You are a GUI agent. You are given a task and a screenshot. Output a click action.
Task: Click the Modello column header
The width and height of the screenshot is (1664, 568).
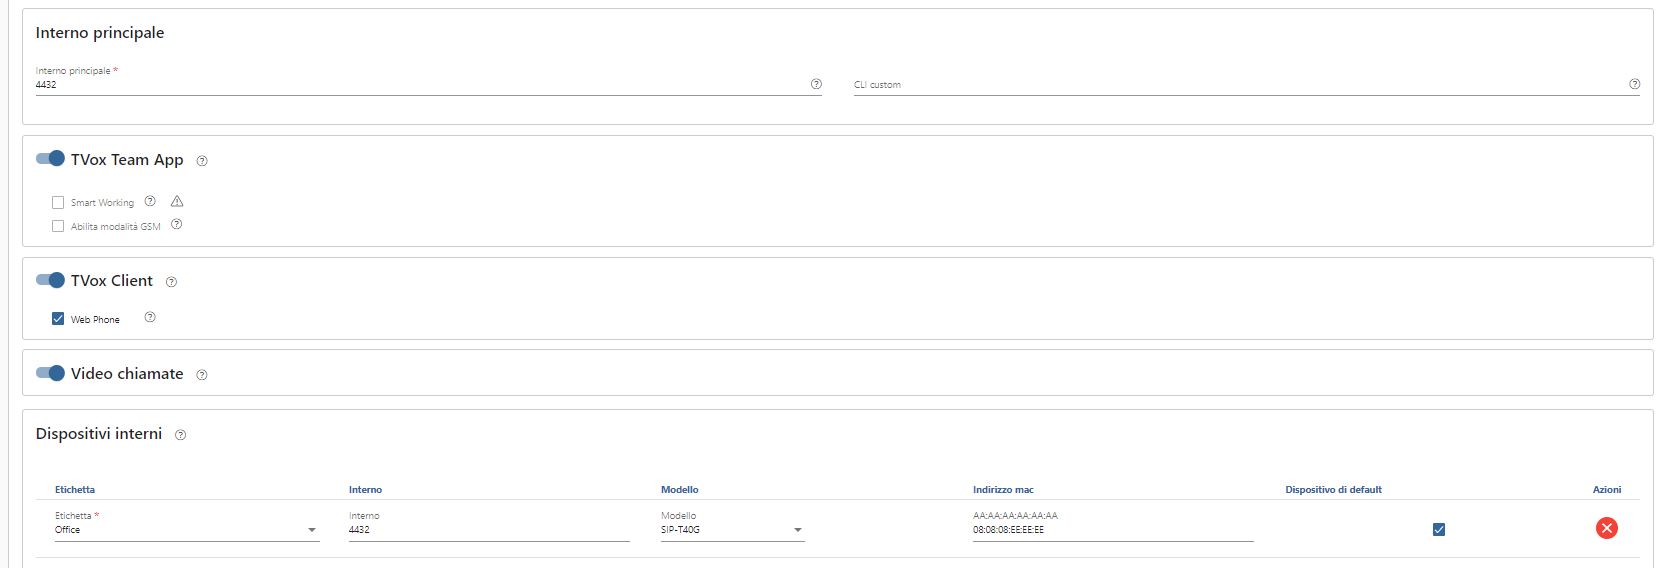point(680,489)
